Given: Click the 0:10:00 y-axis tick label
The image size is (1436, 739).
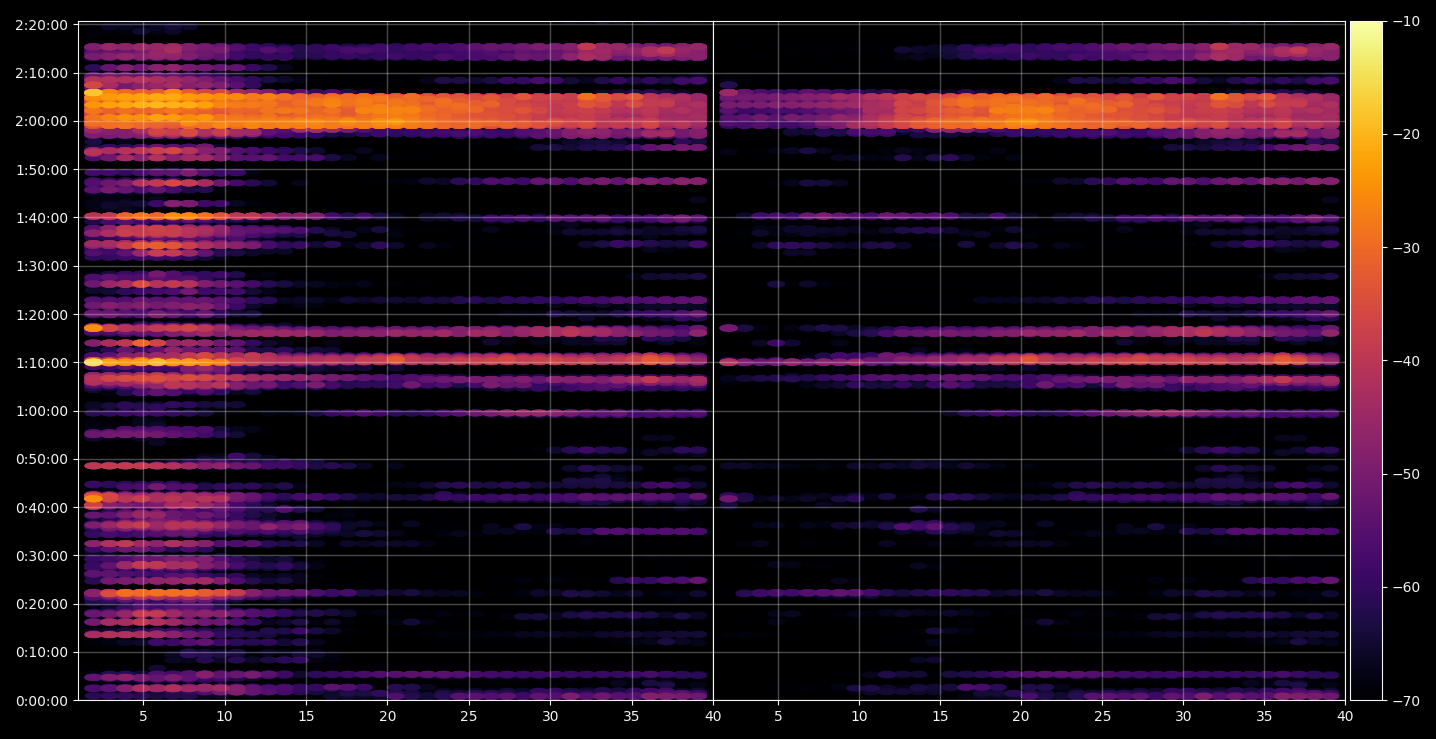Looking at the screenshot, I should click(x=42, y=653).
